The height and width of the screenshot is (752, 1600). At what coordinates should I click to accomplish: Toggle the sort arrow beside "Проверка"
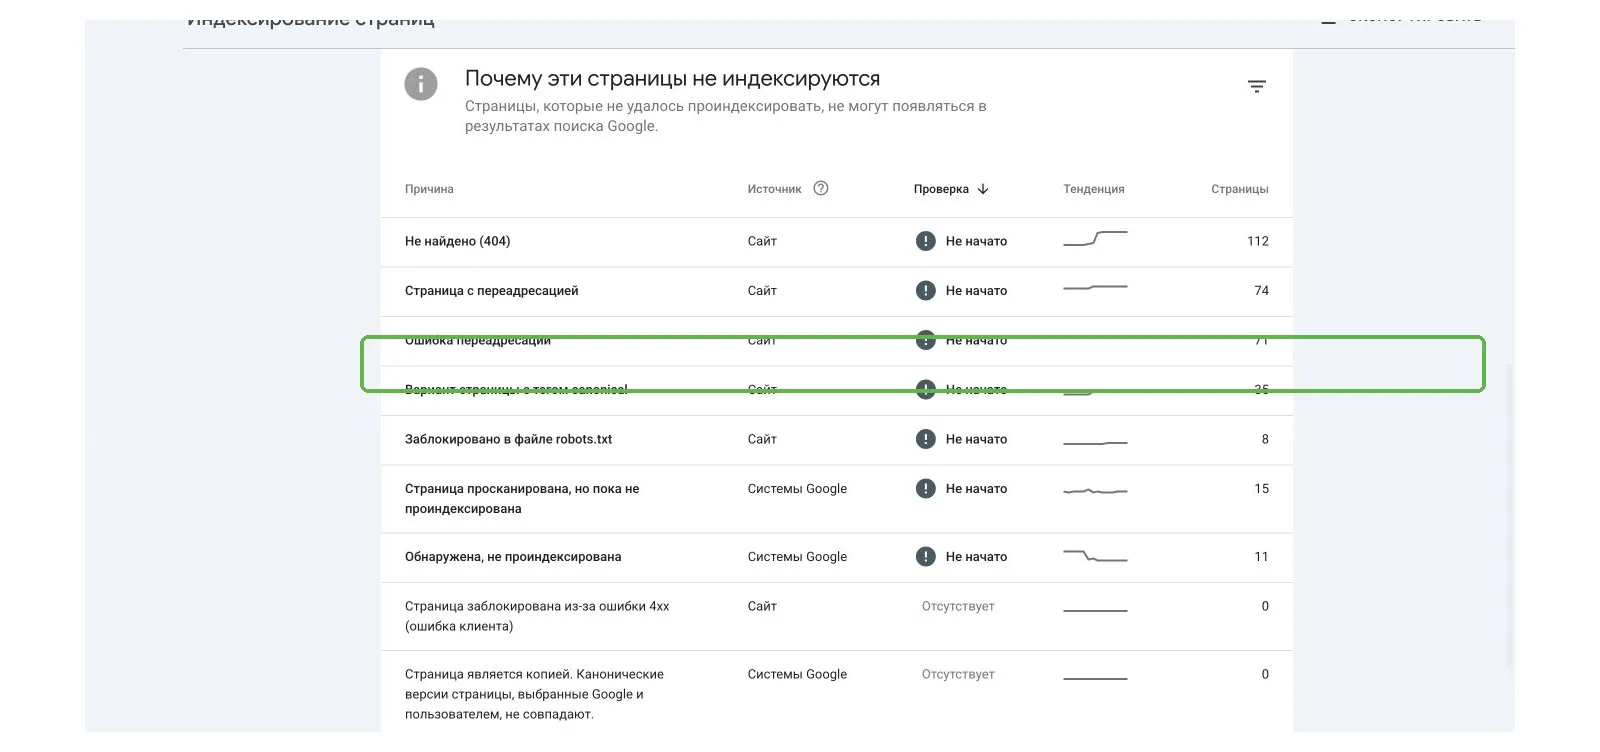[x=983, y=189]
